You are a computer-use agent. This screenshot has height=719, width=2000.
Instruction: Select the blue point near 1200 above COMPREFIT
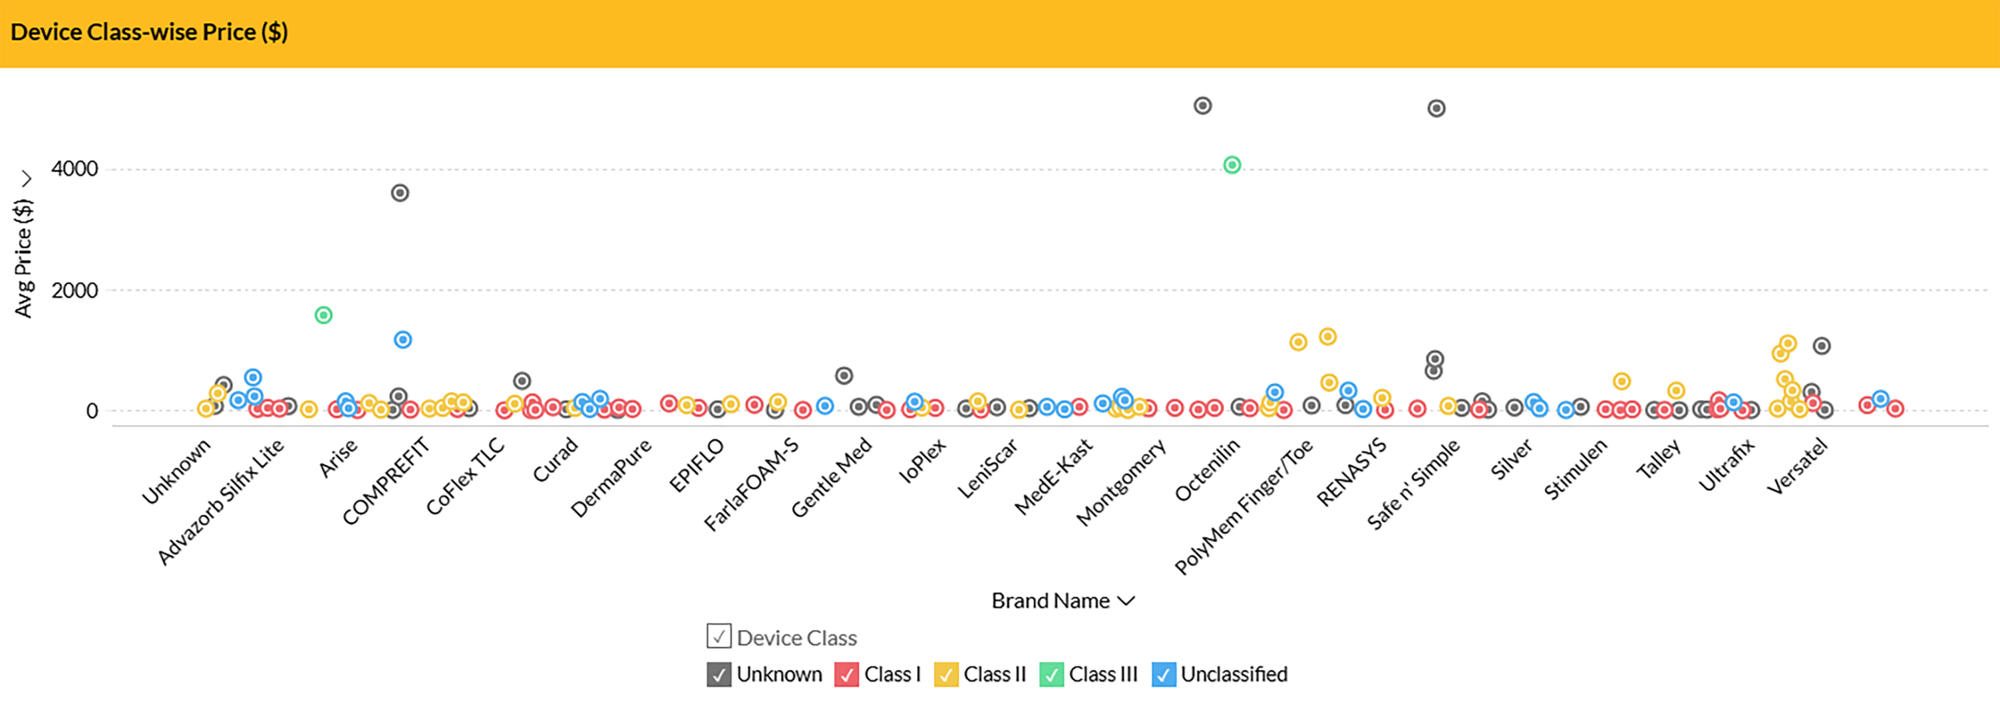403,340
